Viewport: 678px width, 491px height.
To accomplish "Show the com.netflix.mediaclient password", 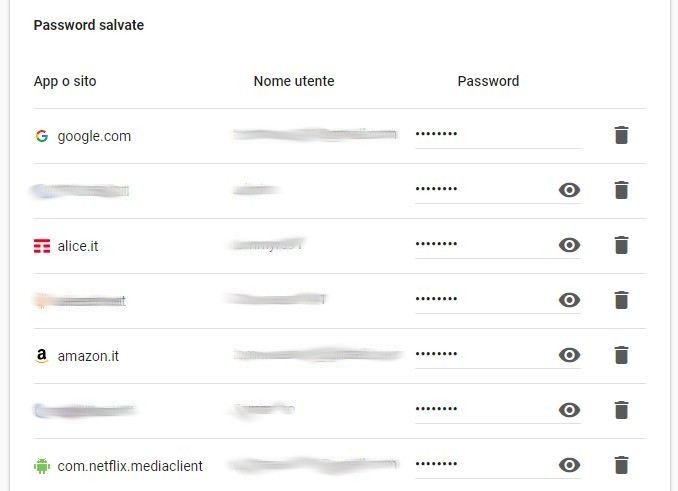I will 570,465.
